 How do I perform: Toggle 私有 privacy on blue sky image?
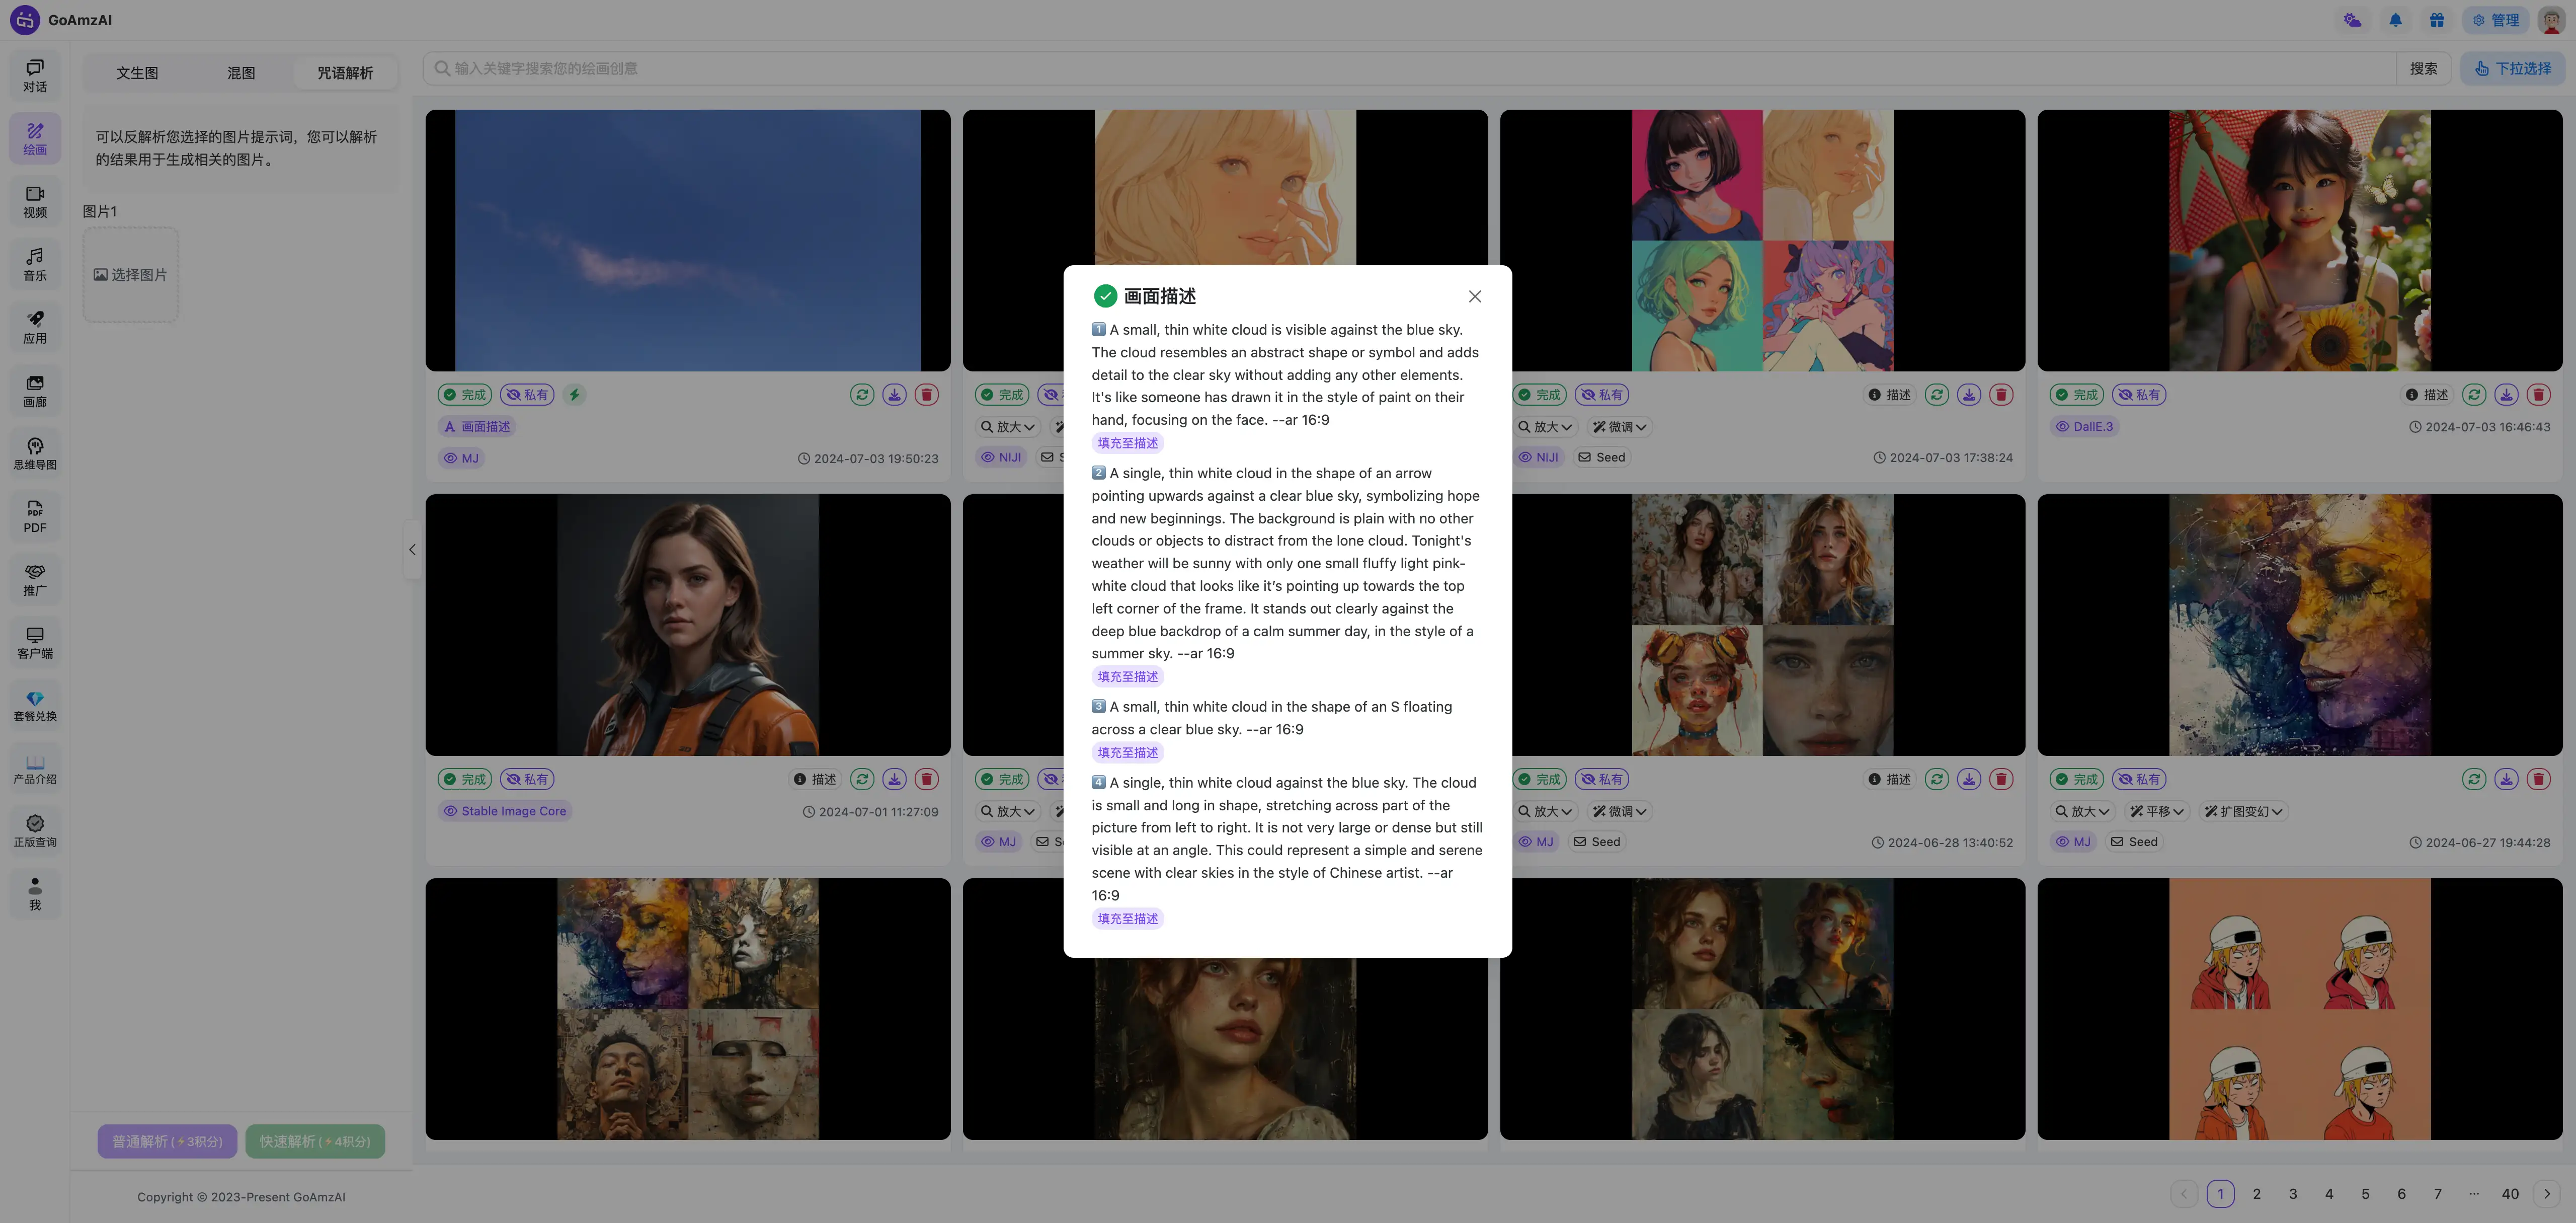click(527, 395)
